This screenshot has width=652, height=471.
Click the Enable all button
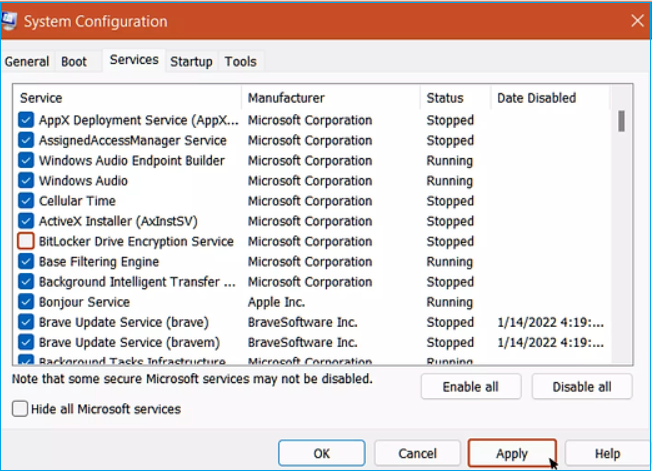[x=471, y=387]
